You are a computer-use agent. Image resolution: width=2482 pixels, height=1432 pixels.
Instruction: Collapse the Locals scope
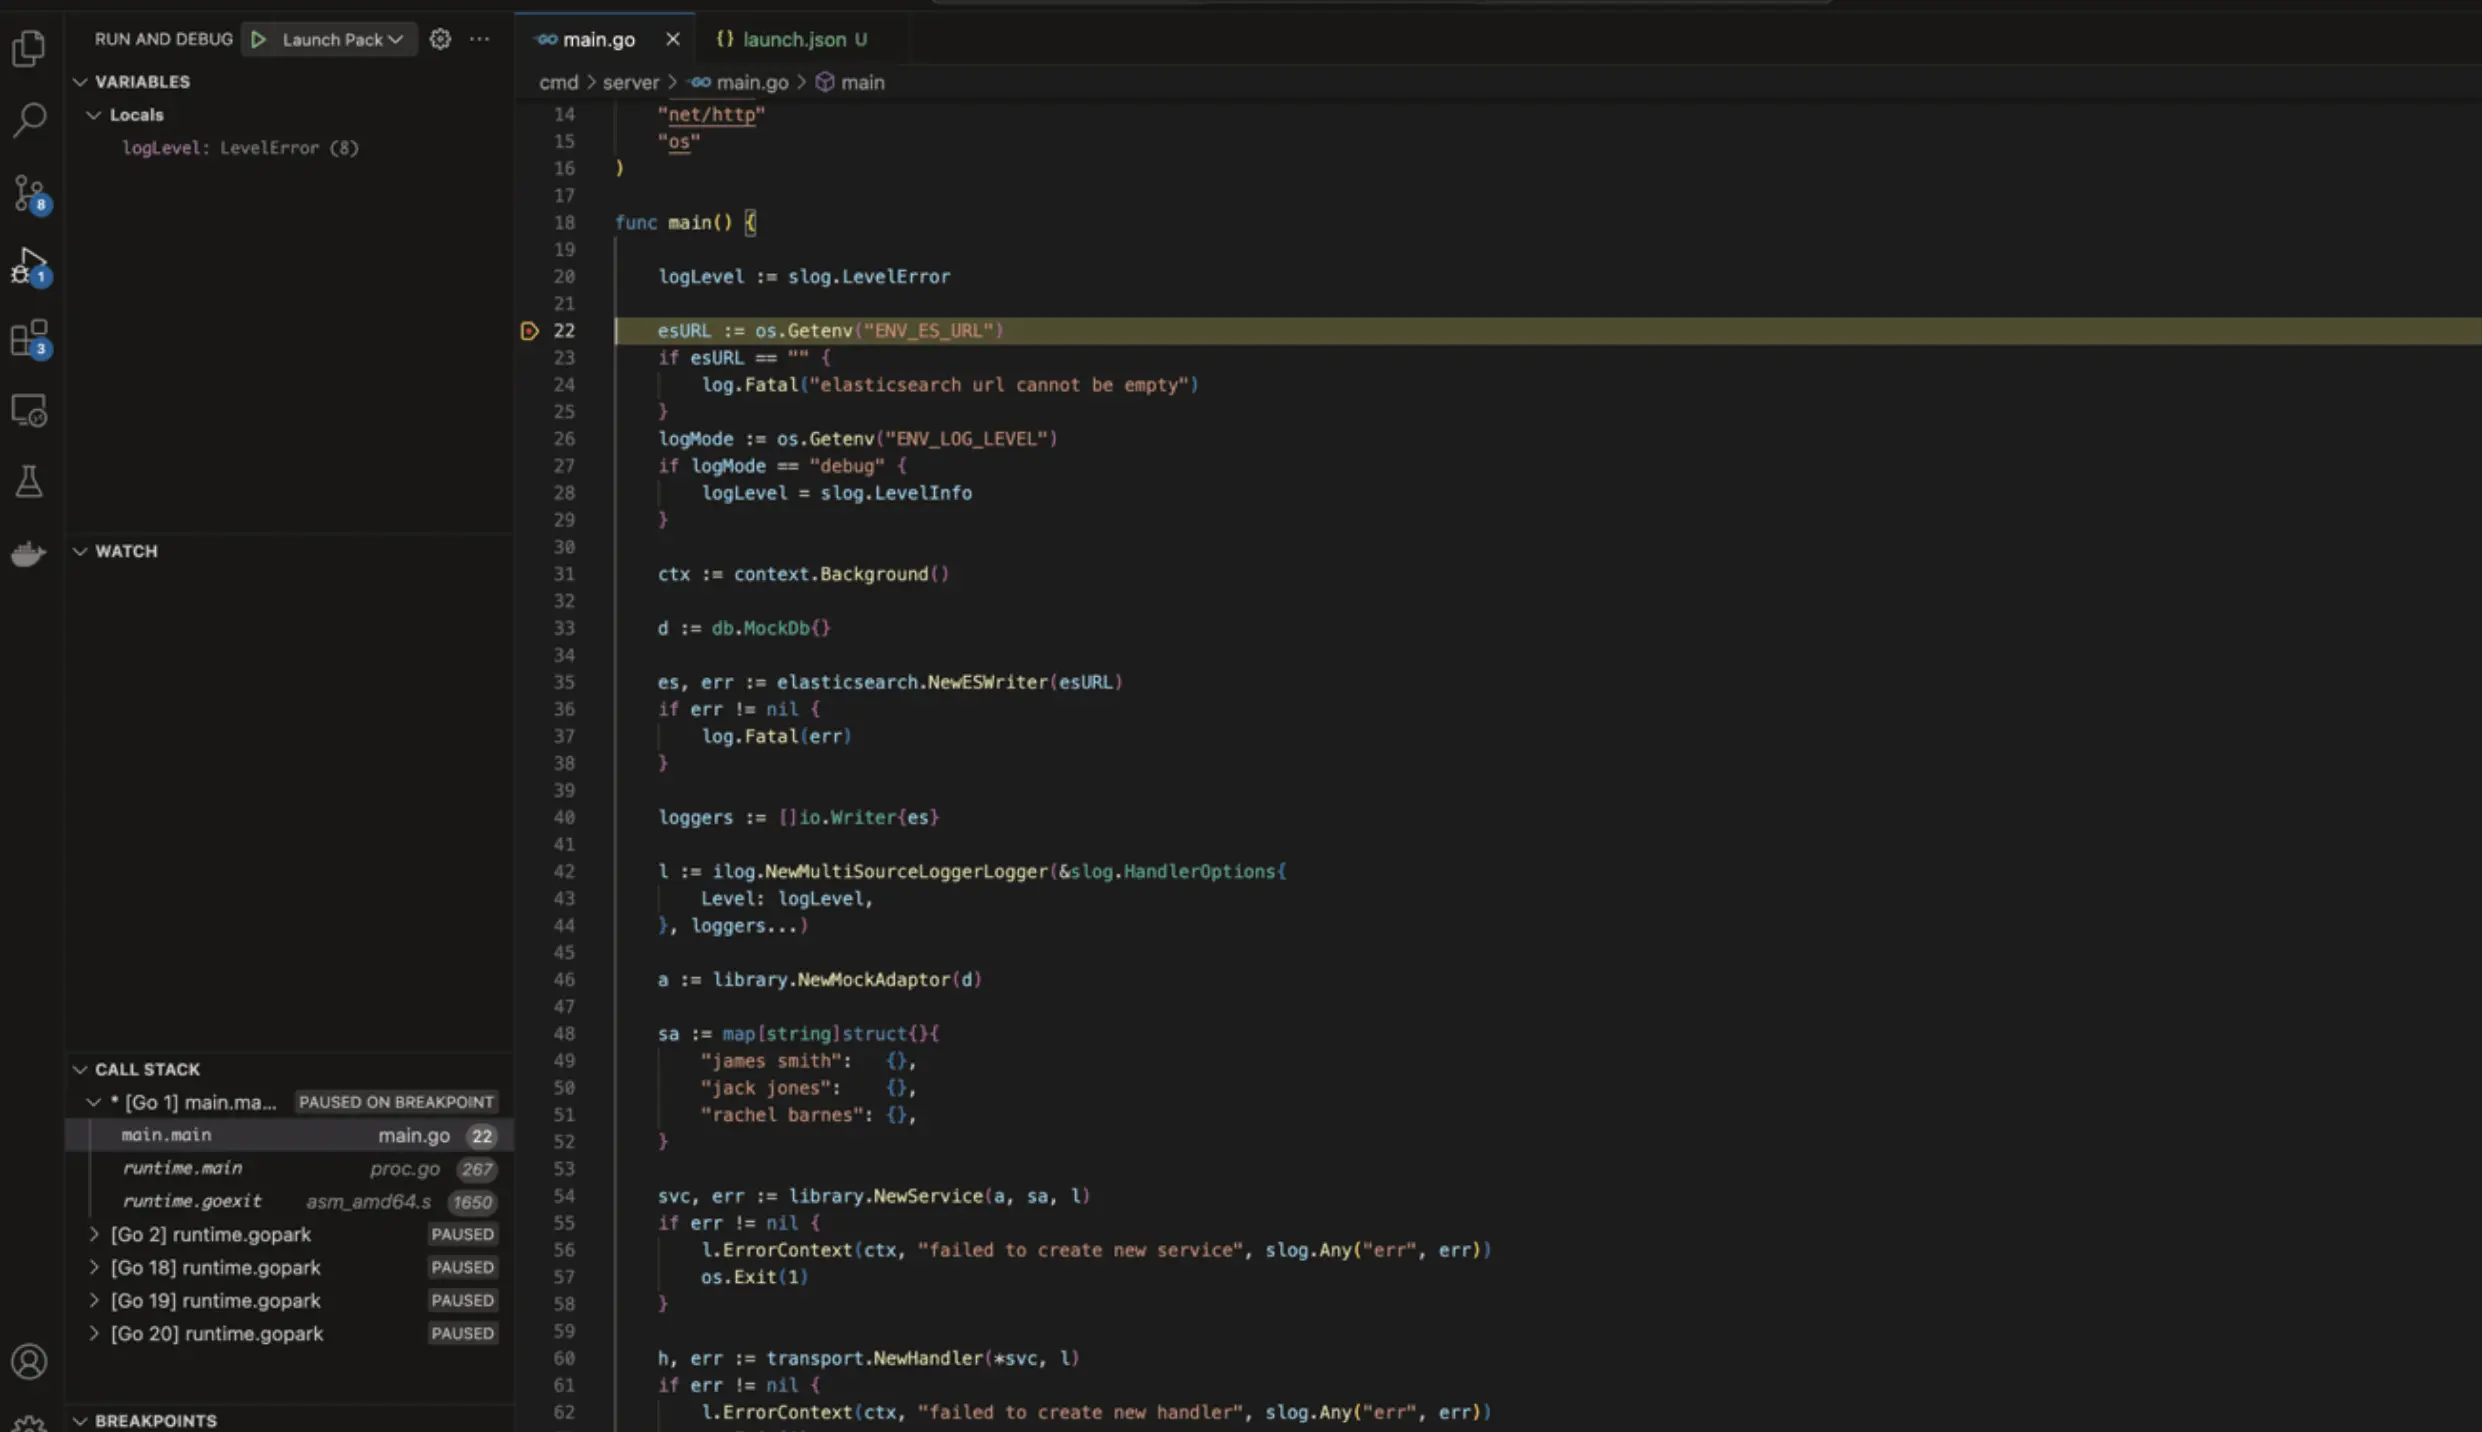coord(94,115)
